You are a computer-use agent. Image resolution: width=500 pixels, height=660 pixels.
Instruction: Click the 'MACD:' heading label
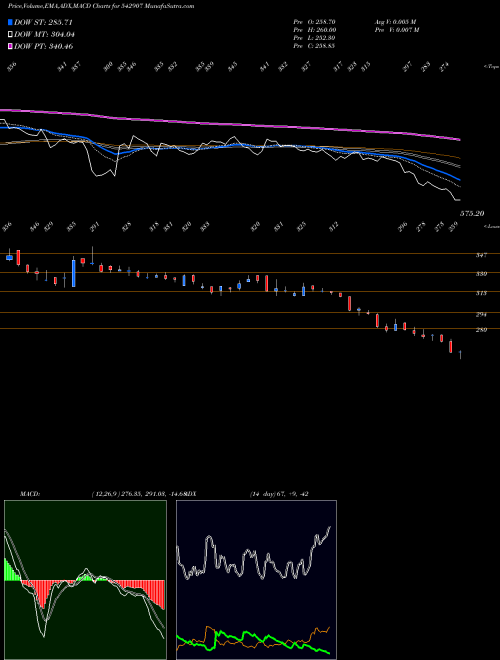tap(30, 494)
